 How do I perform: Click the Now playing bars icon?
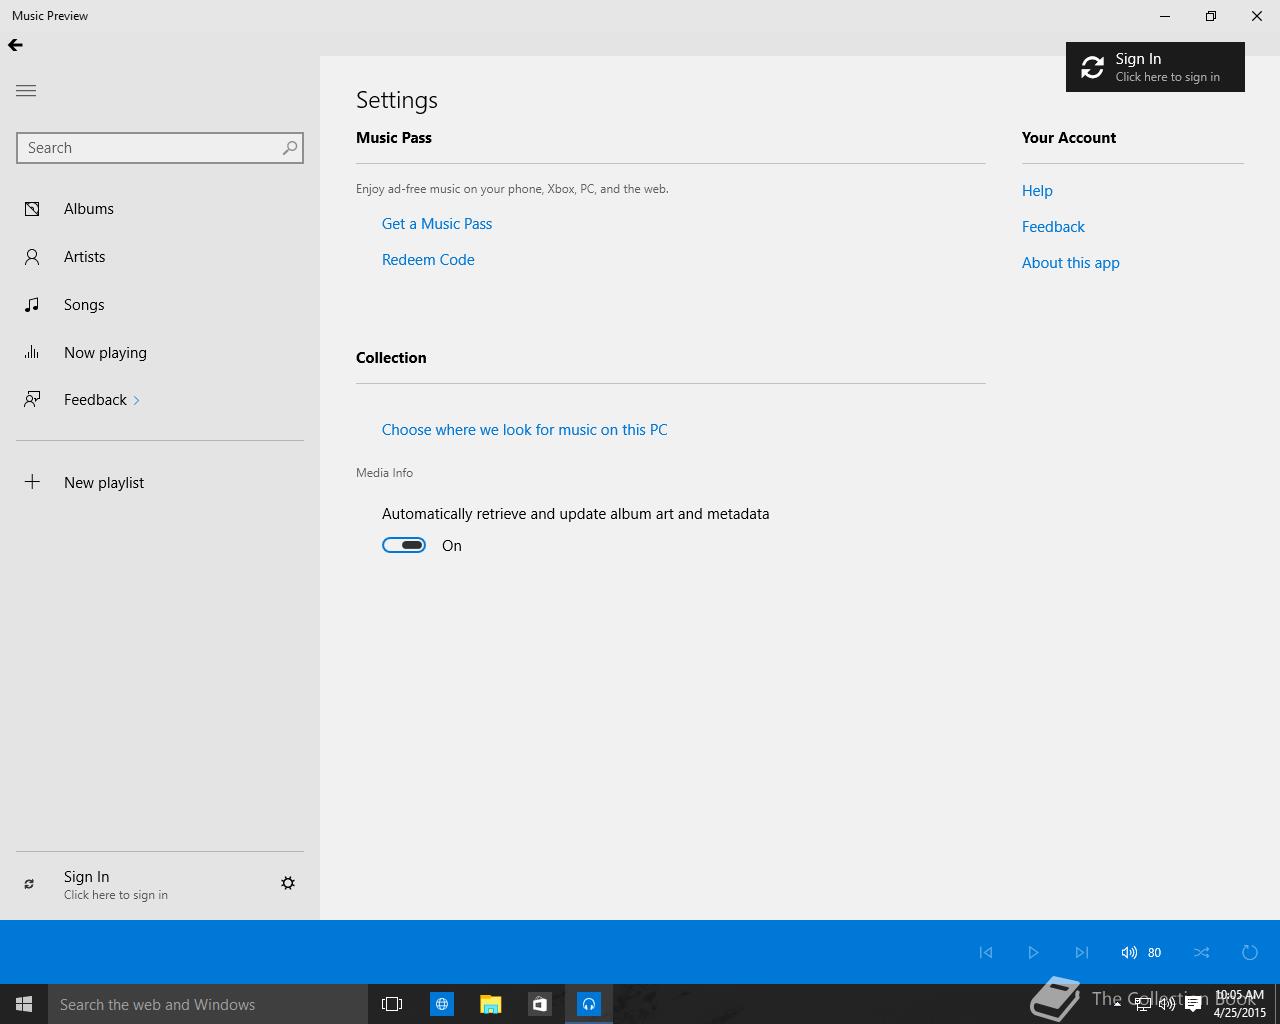(x=32, y=352)
